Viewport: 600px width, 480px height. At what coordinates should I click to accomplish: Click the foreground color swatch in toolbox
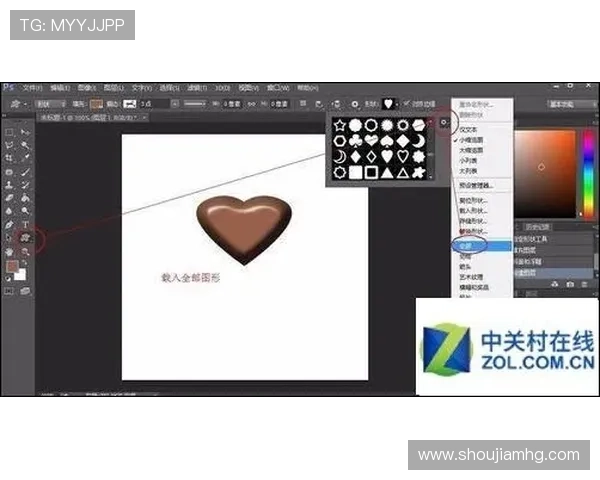click(x=12, y=266)
